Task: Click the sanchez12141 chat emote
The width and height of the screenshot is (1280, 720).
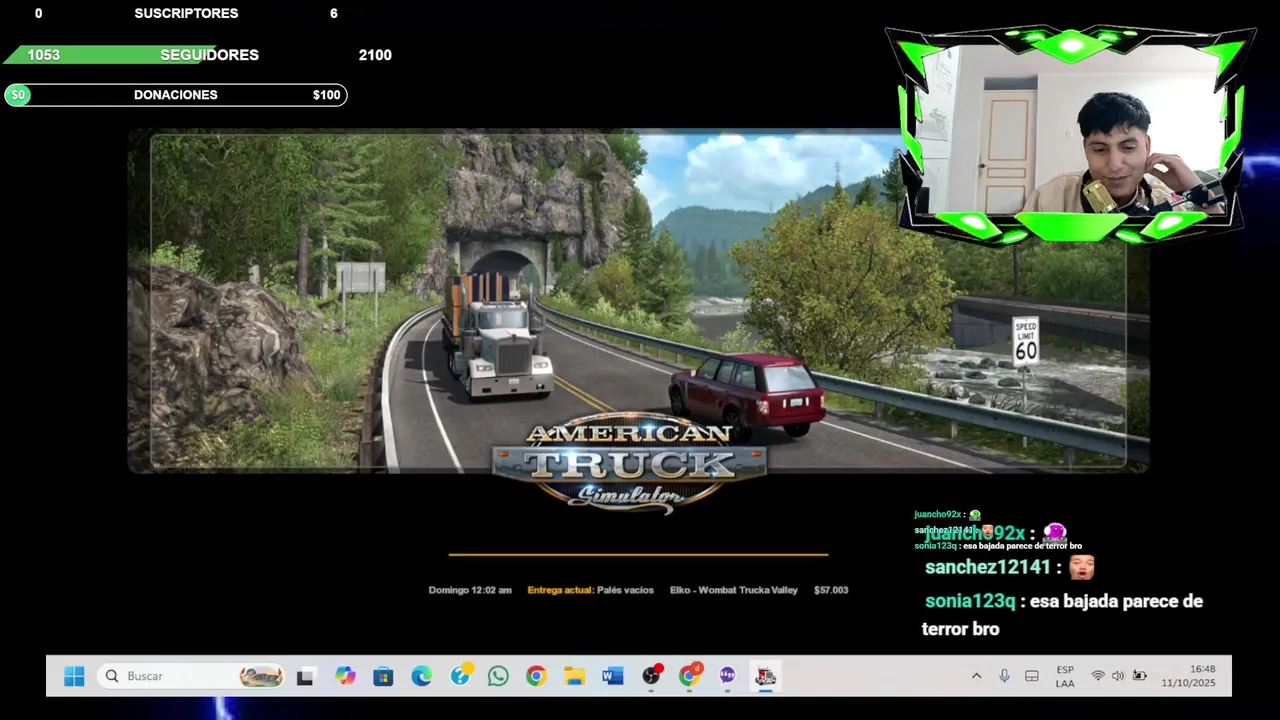Action: [1081, 567]
